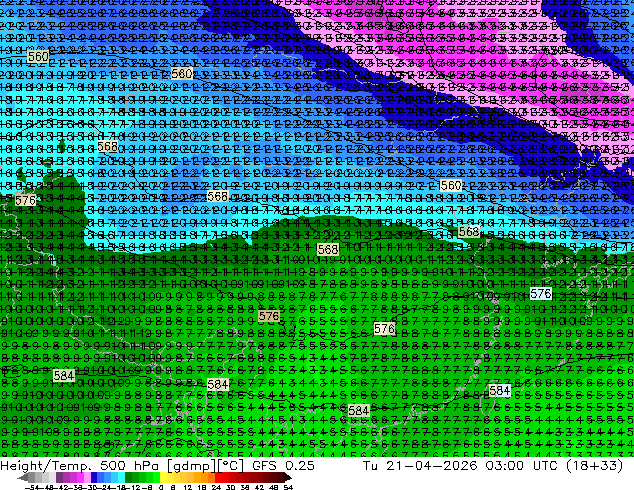
Task: Click the '12' colorbar scale value
Action: coord(187,487)
